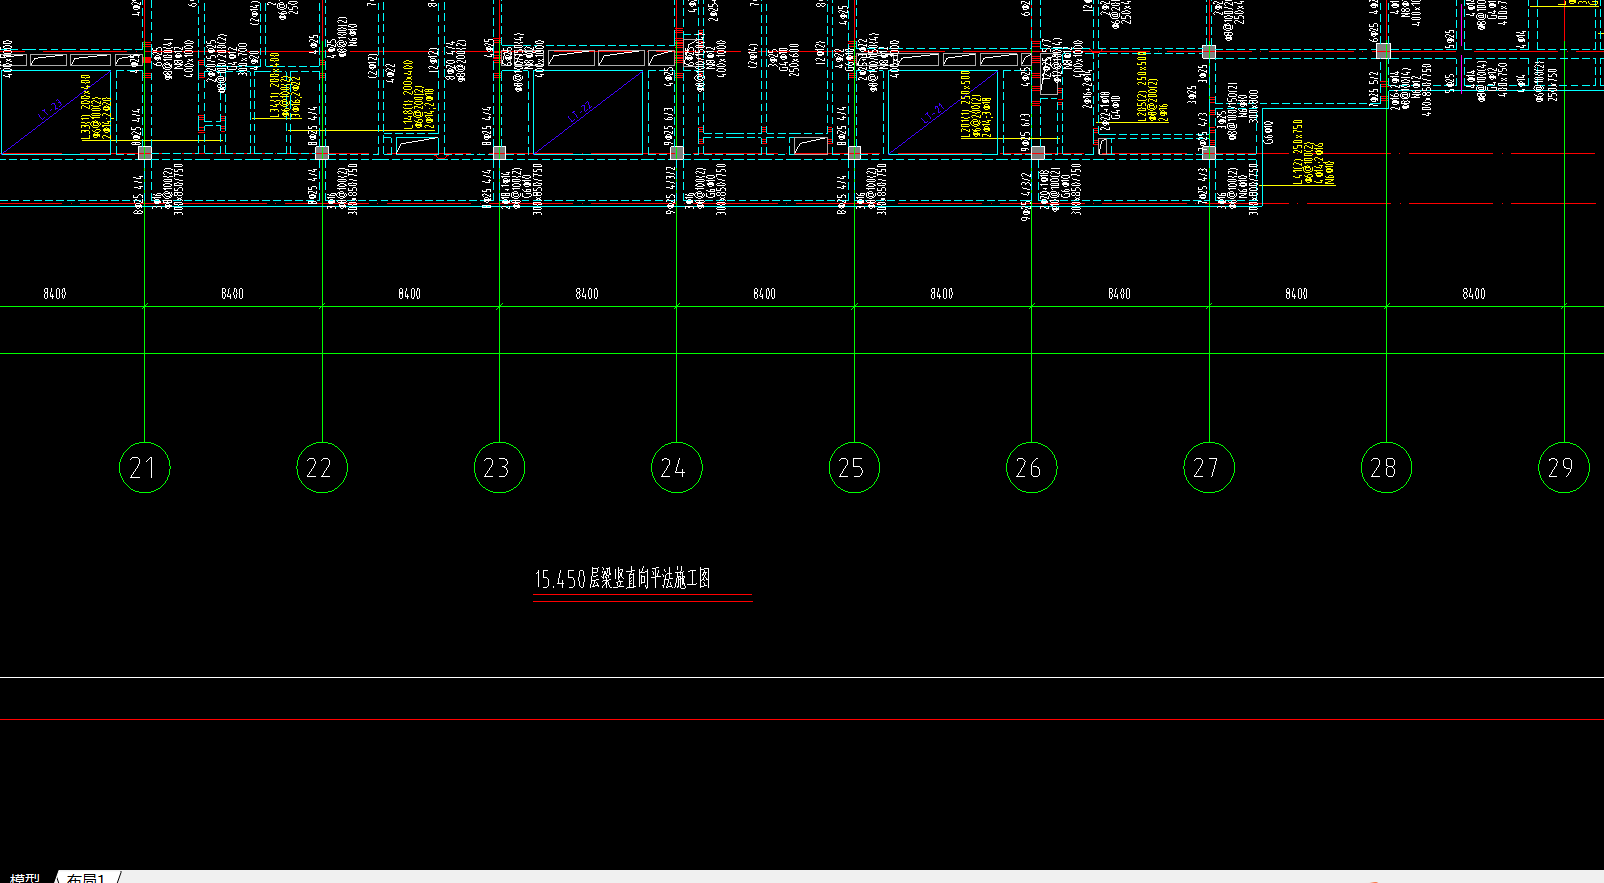Screen dimensions: 1604x883
Task: Pick the axis bubble labeled 24
Action: tap(677, 467)
